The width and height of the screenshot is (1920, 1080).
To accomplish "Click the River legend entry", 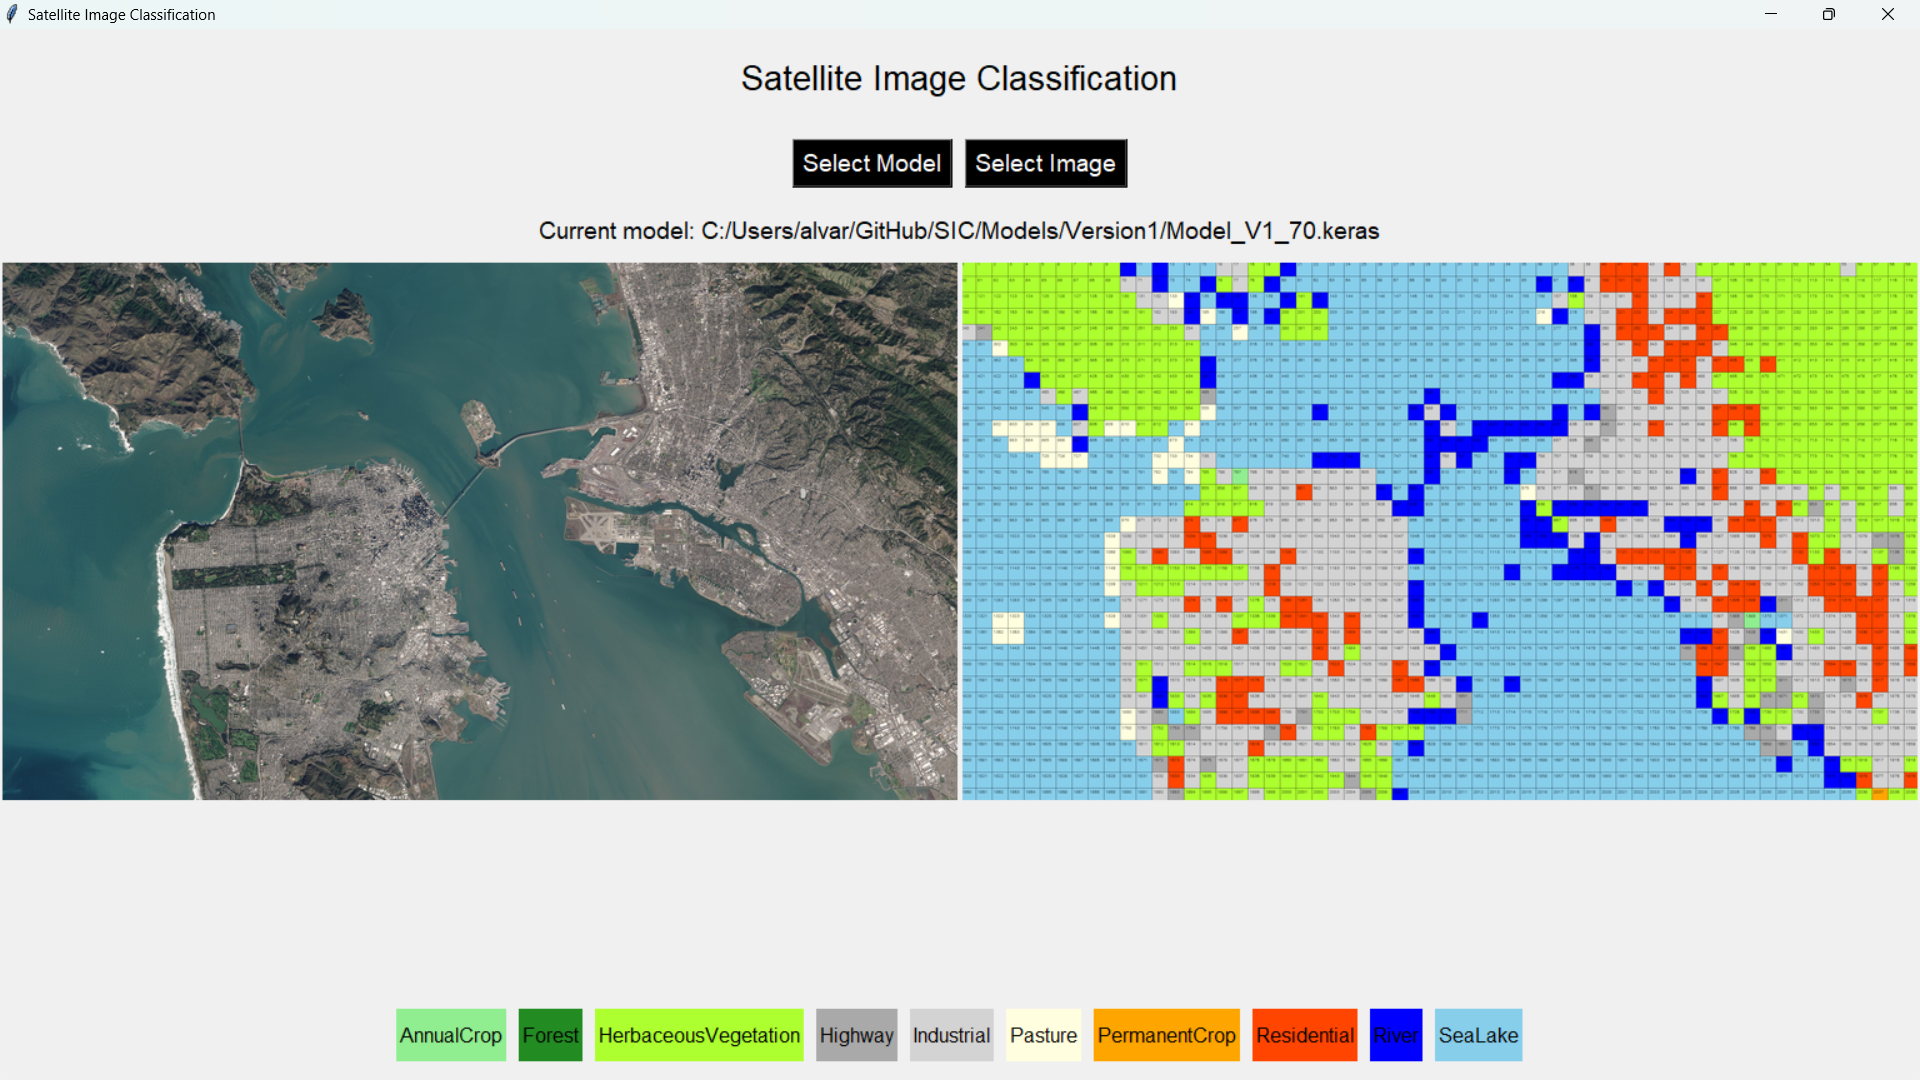I will (1396, 1035).
